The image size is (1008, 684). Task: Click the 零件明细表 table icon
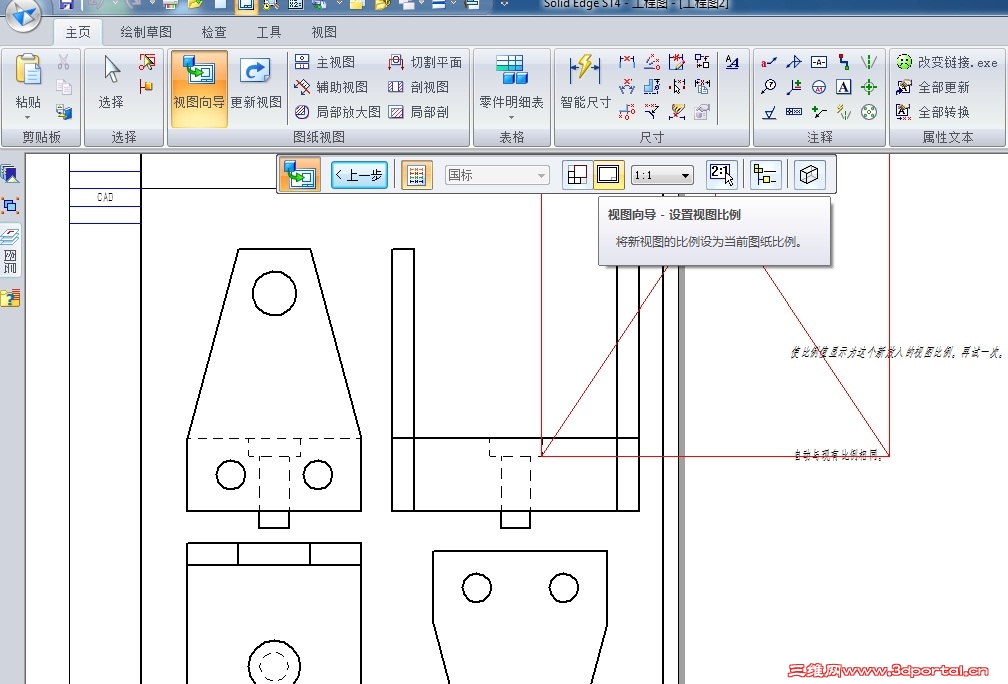pos(512,69)
